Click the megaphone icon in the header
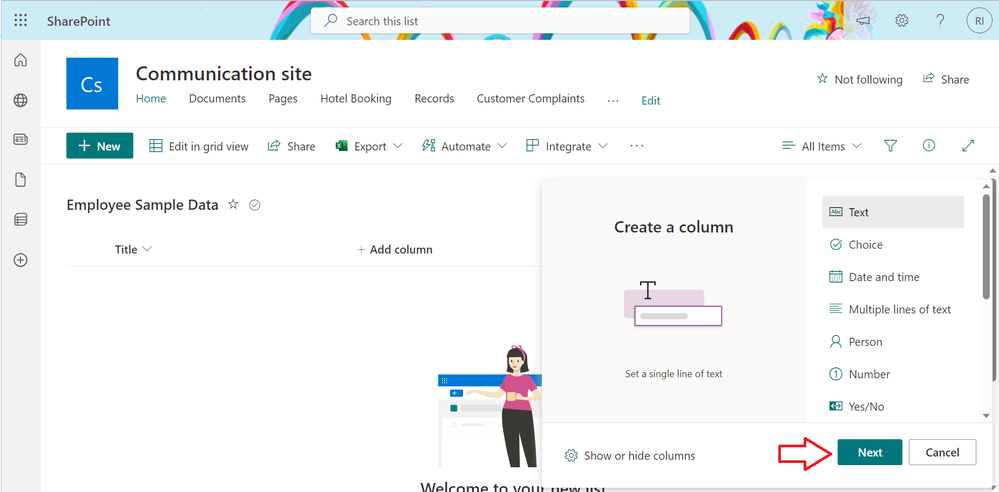 pos(863,20)
